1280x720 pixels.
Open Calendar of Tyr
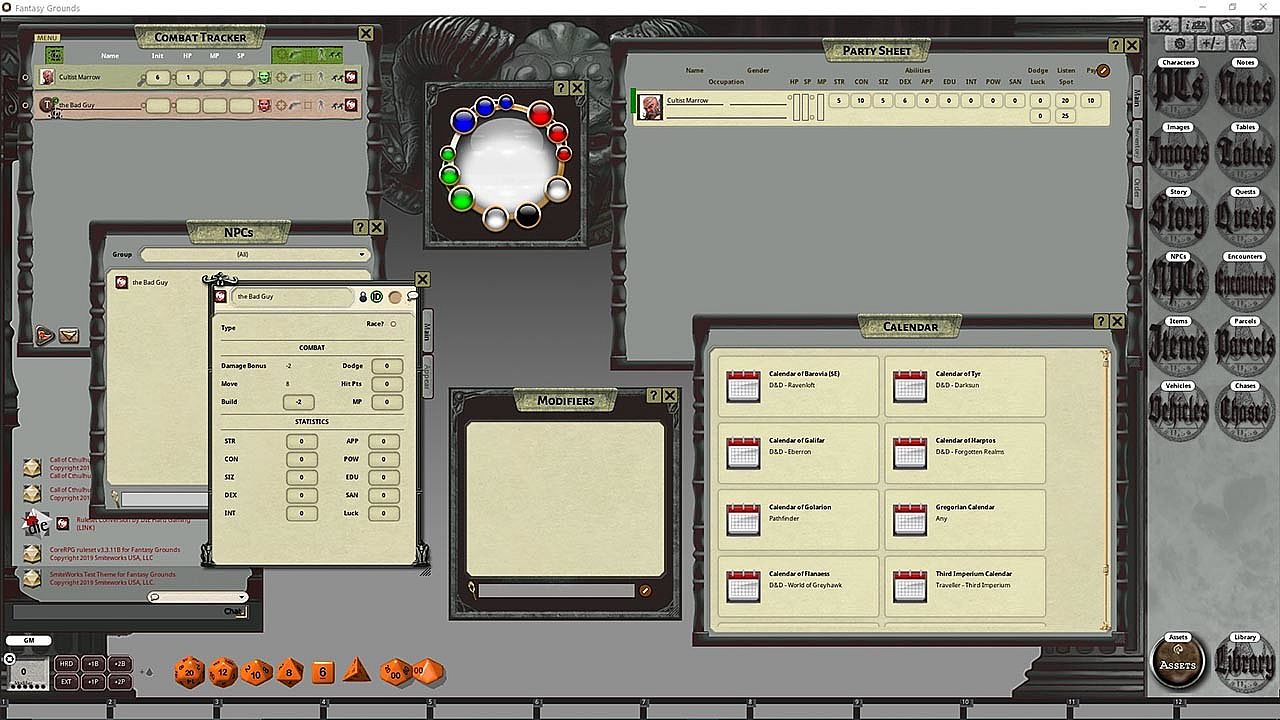[965, 386]
